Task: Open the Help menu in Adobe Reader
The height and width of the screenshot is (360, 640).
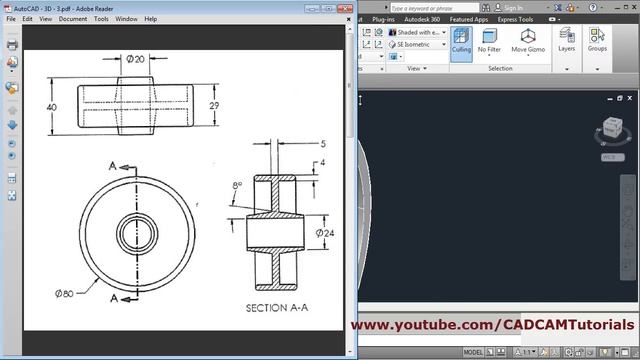Action: point(151,19)
